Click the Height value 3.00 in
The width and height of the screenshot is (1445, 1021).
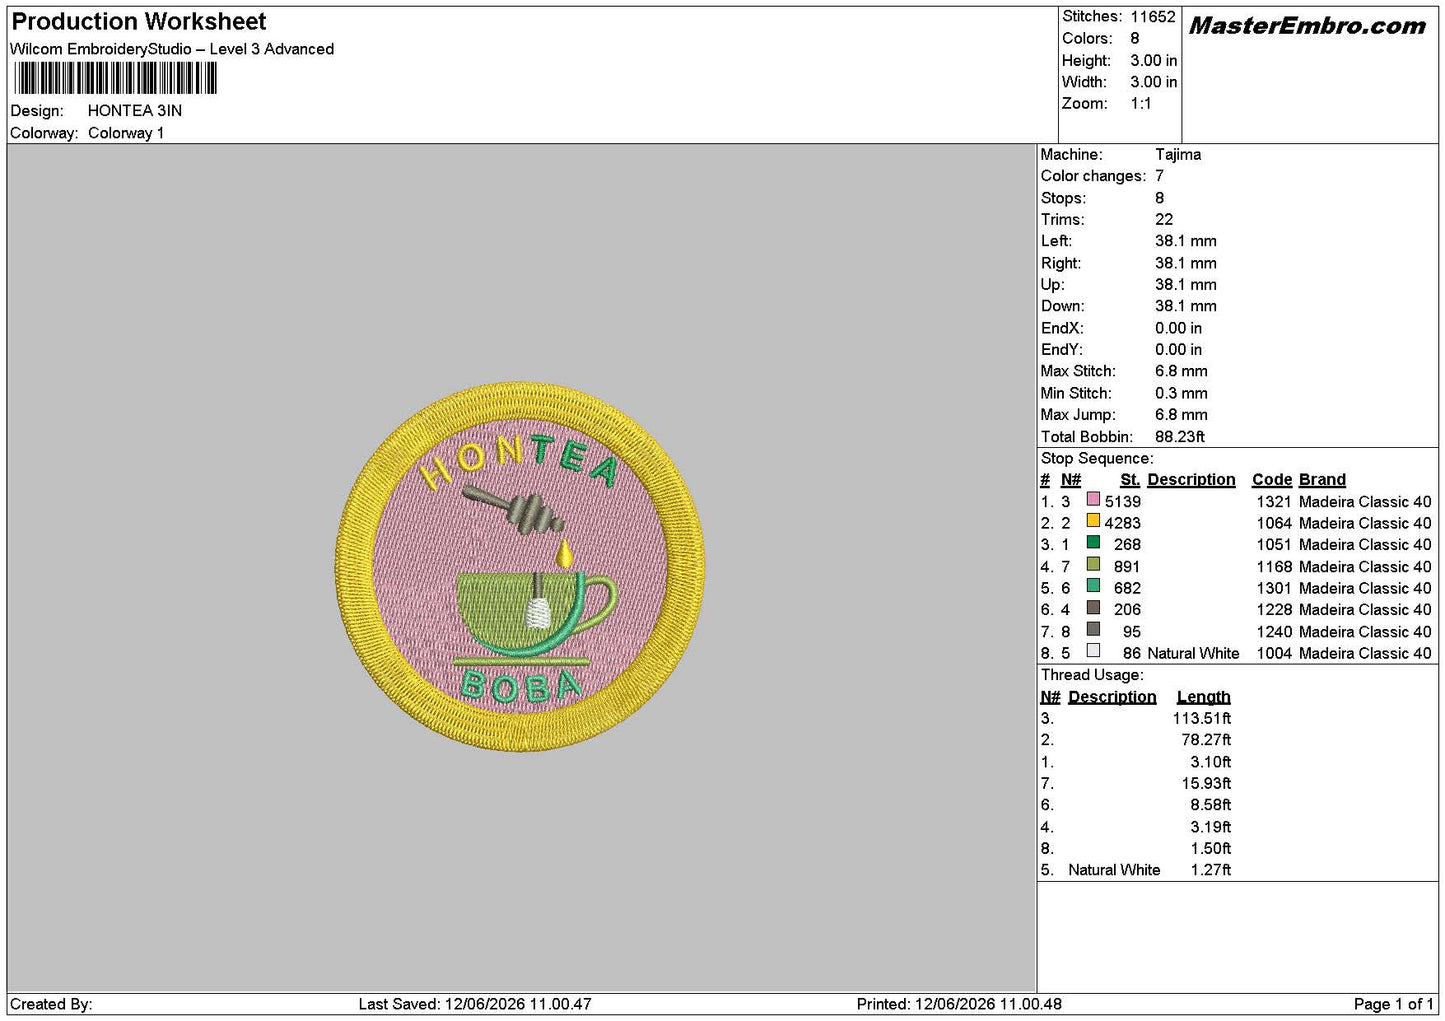[1154, 61]
